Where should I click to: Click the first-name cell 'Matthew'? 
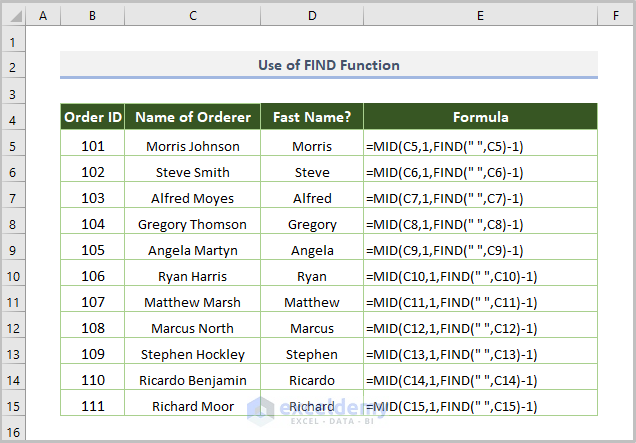pos(311,303)
